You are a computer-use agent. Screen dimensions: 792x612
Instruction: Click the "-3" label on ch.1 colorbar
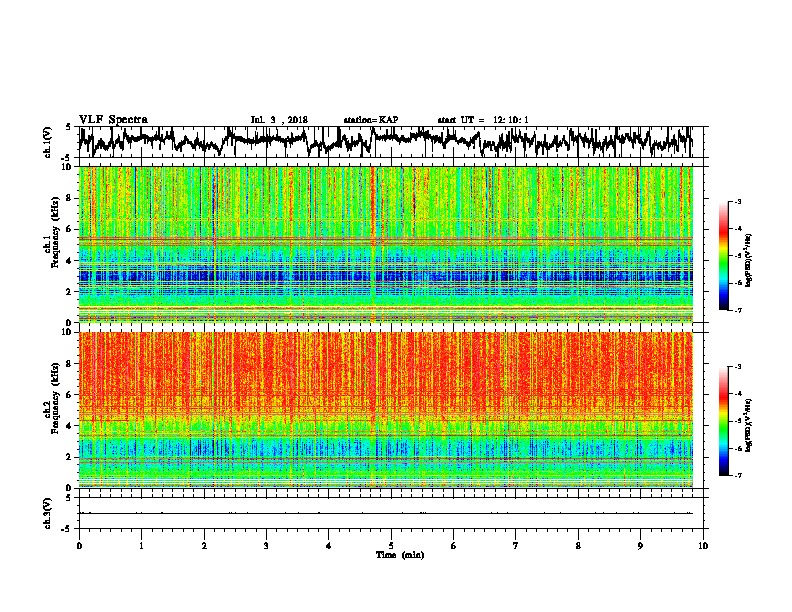coord(737,201)
